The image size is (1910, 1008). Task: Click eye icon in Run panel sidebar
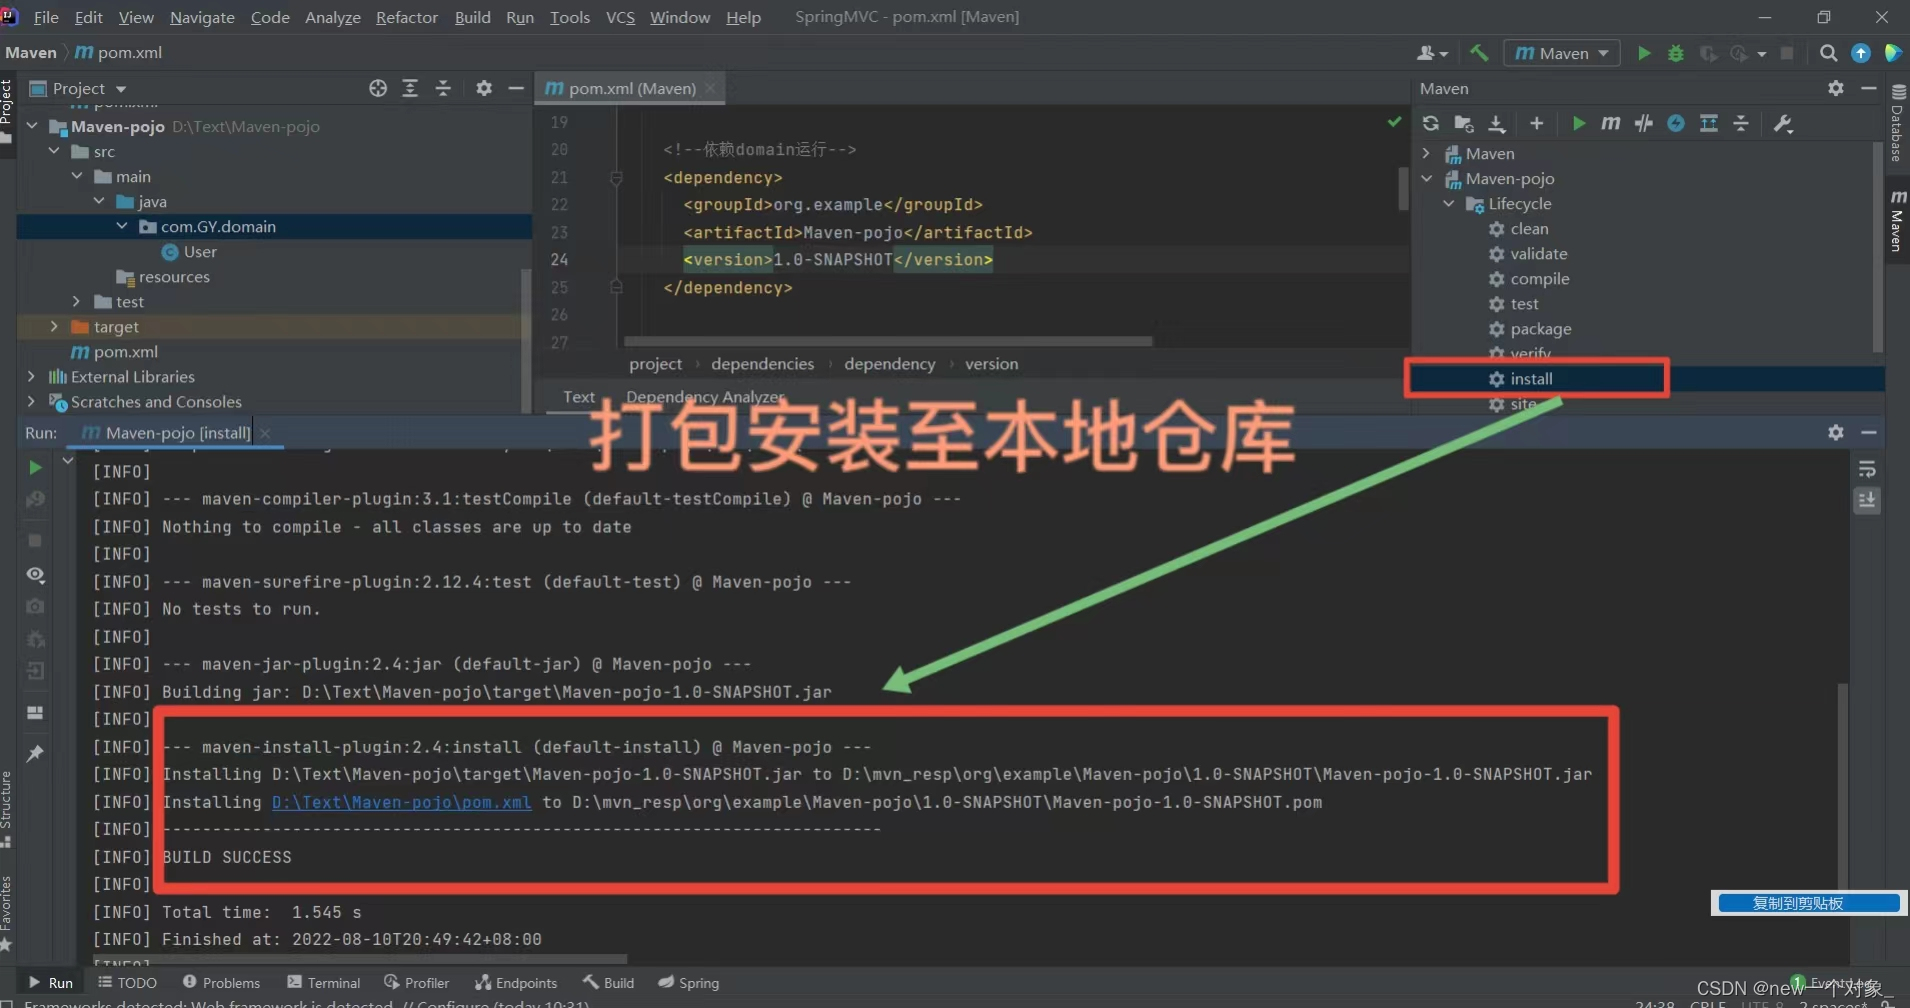[x=35, y=575]
